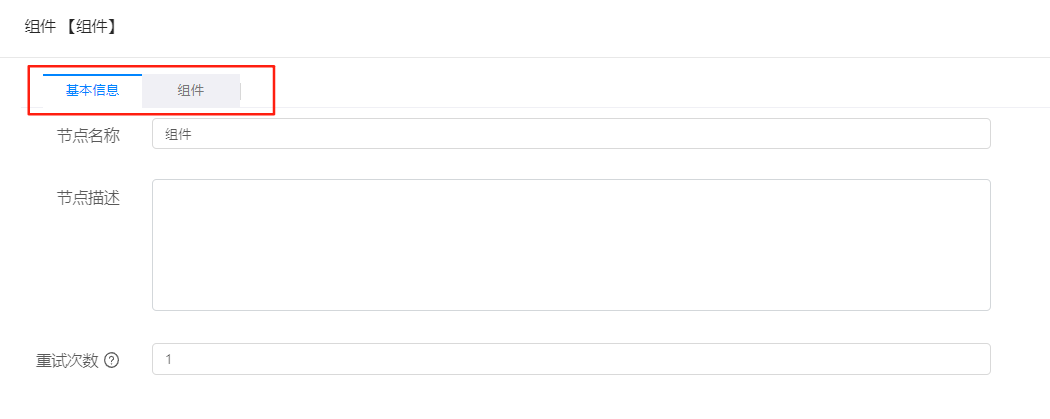Click the first line of 节点描述 textarea
Image resolution: width=1050 pixels, height=419 pixels.
click(x=571, y=192)
